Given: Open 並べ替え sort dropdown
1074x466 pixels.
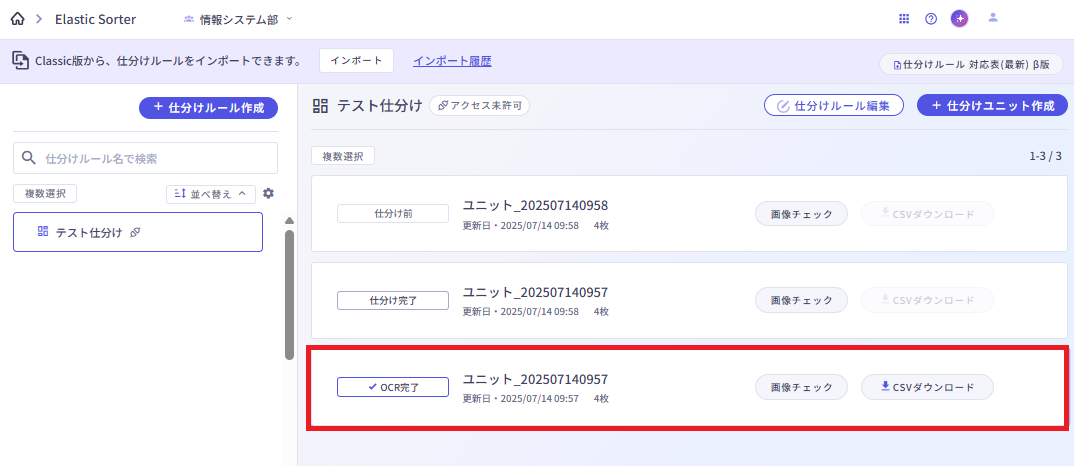Looking at the screenshot, I should (x=211, y=194).
